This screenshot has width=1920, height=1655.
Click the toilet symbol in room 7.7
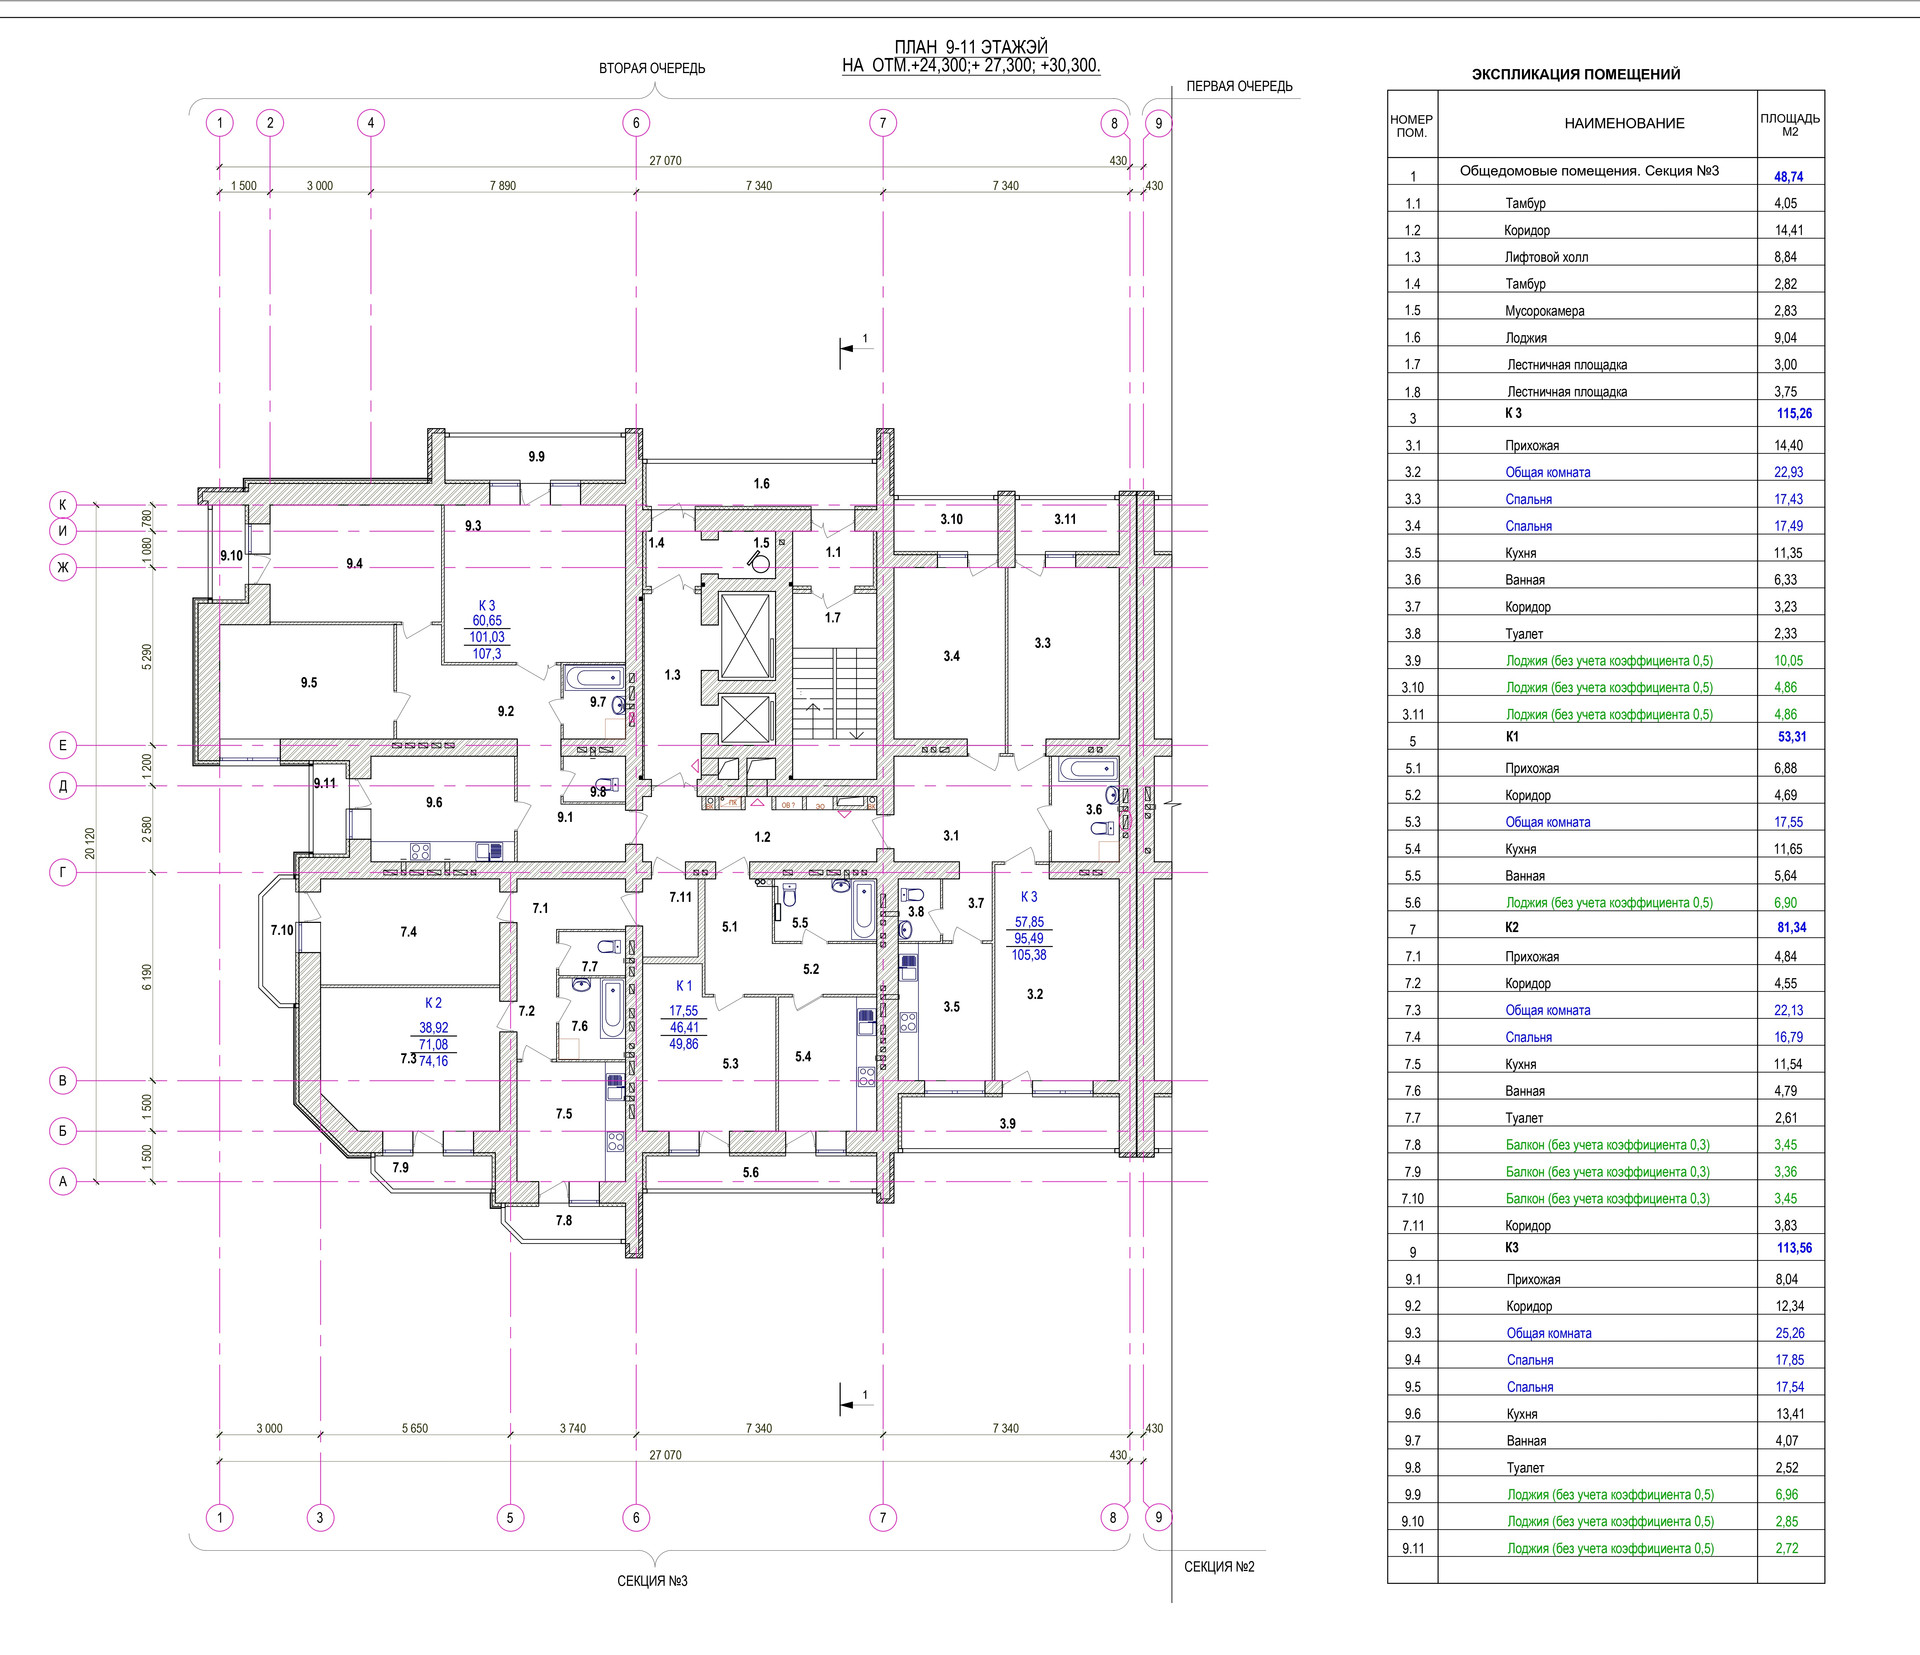click(x=608, y=946)
